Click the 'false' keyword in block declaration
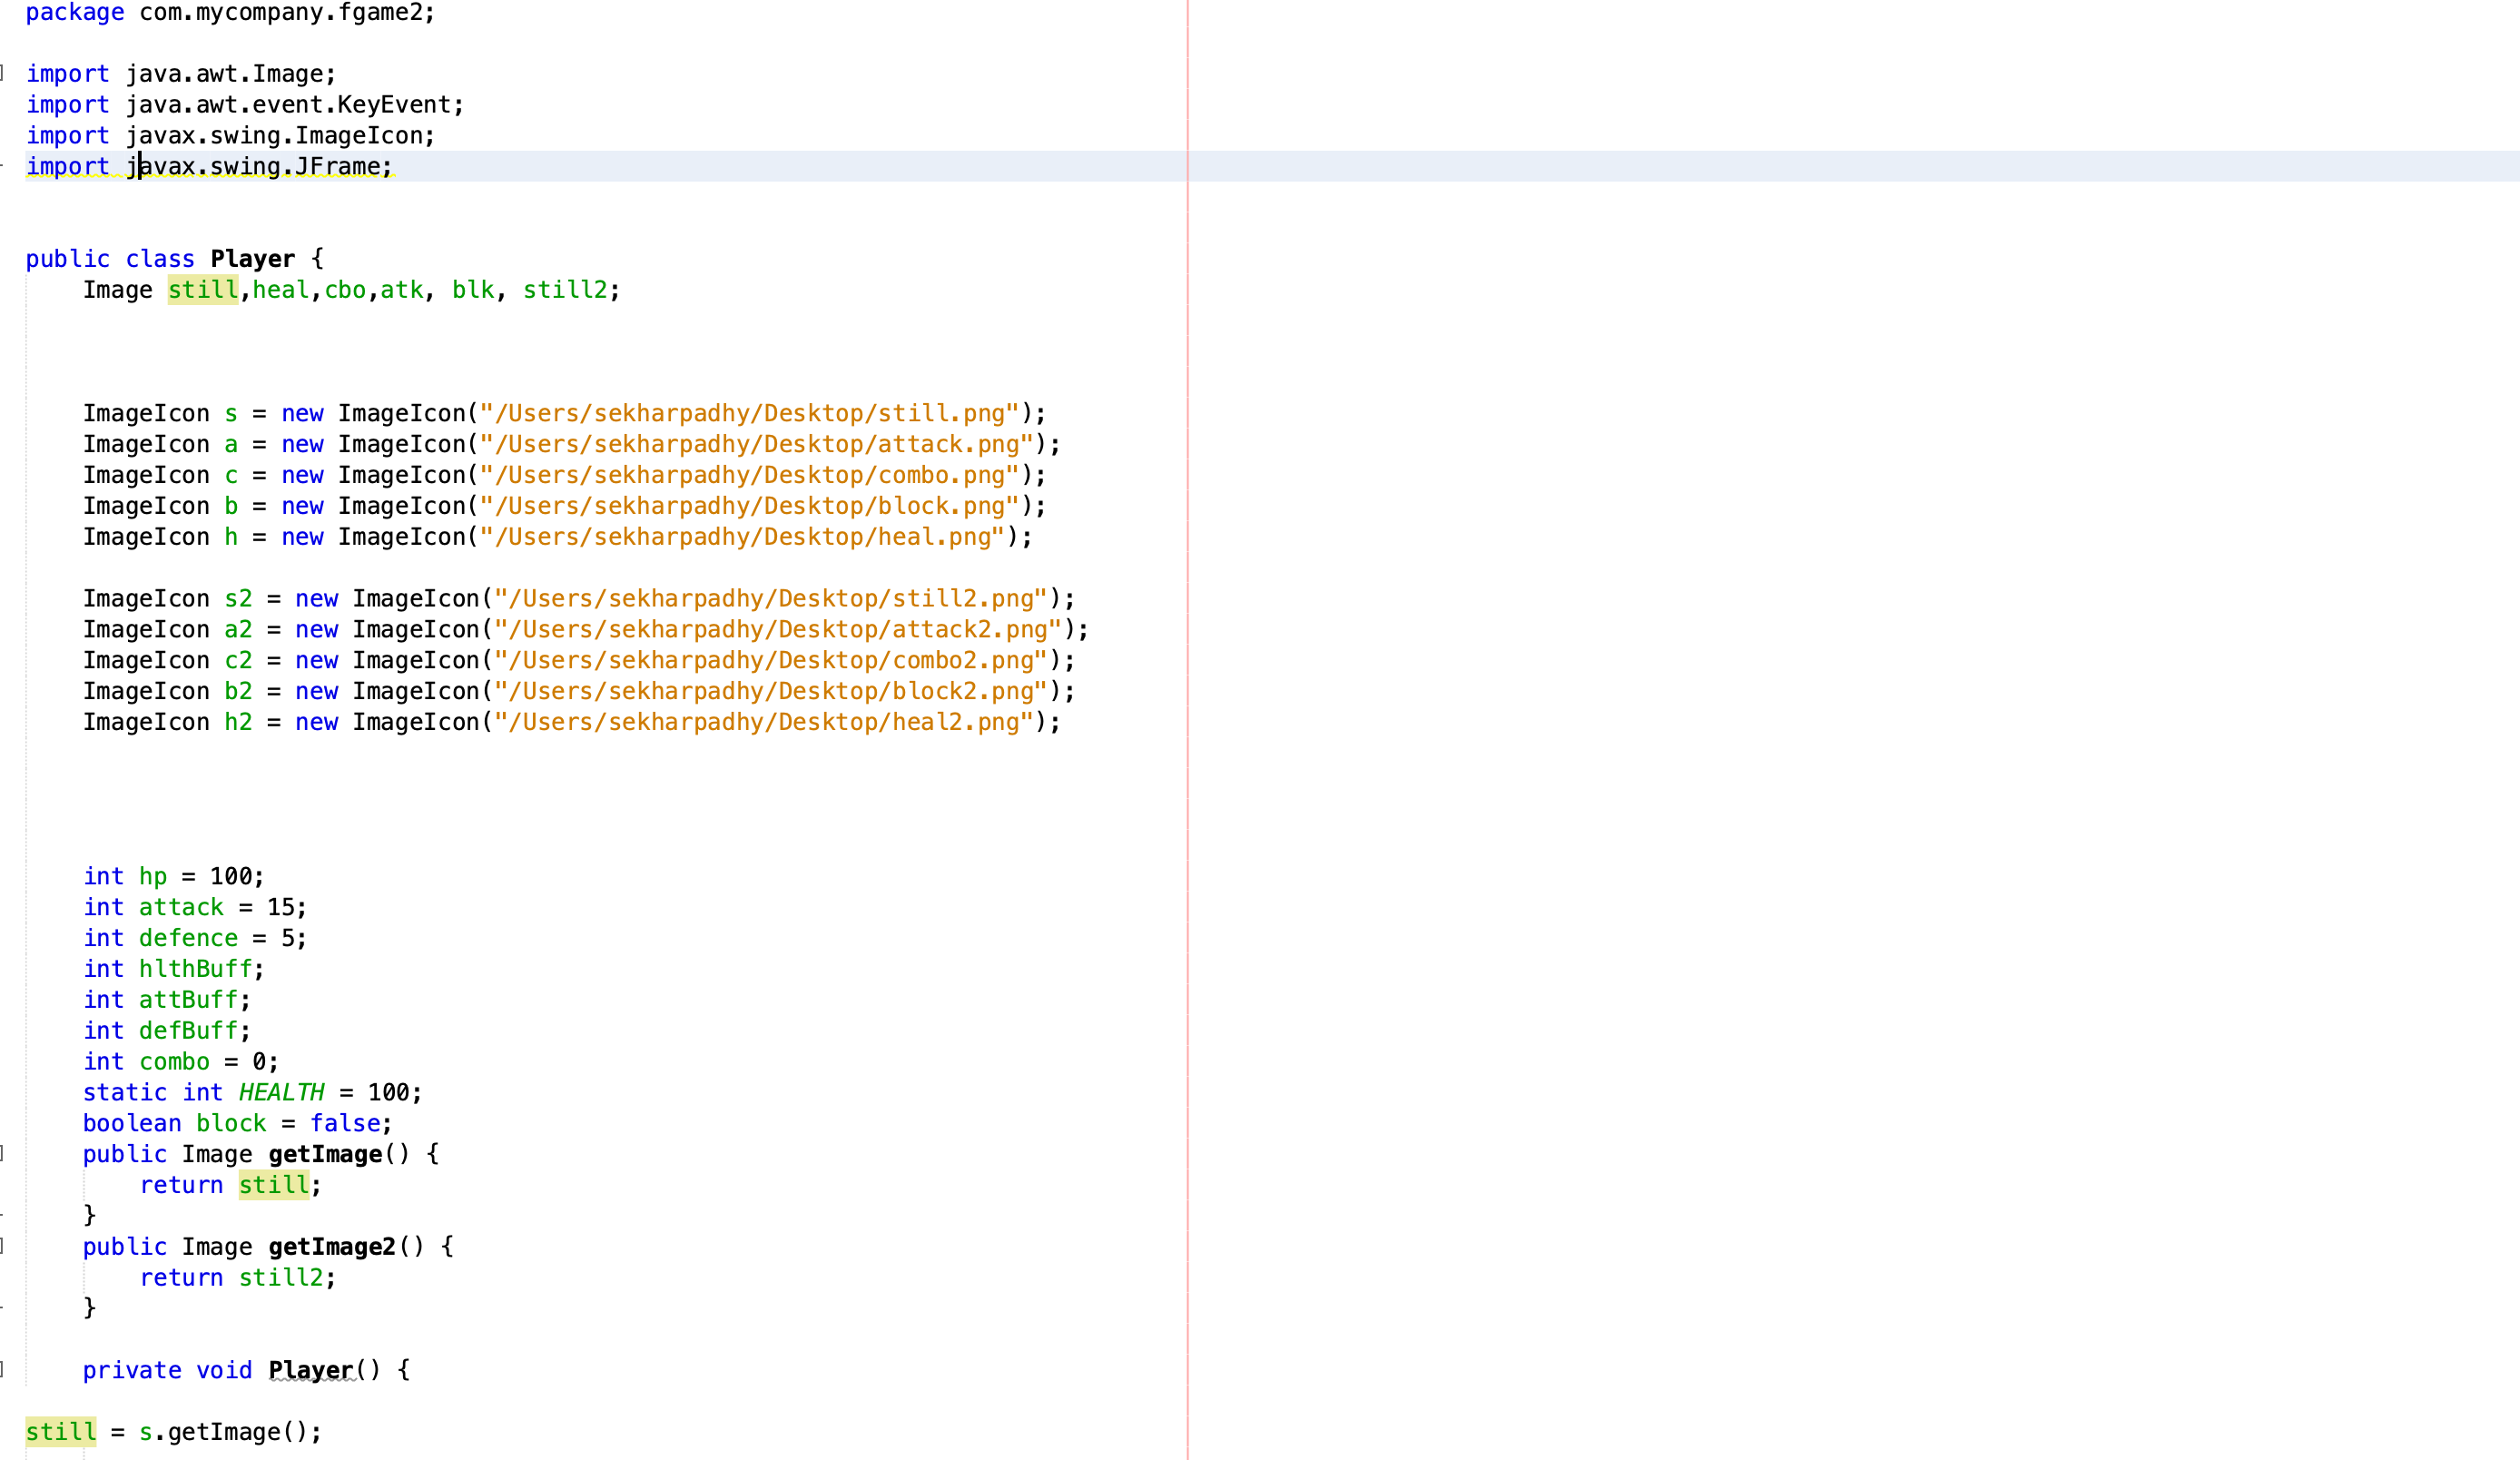 (345, 1123)
